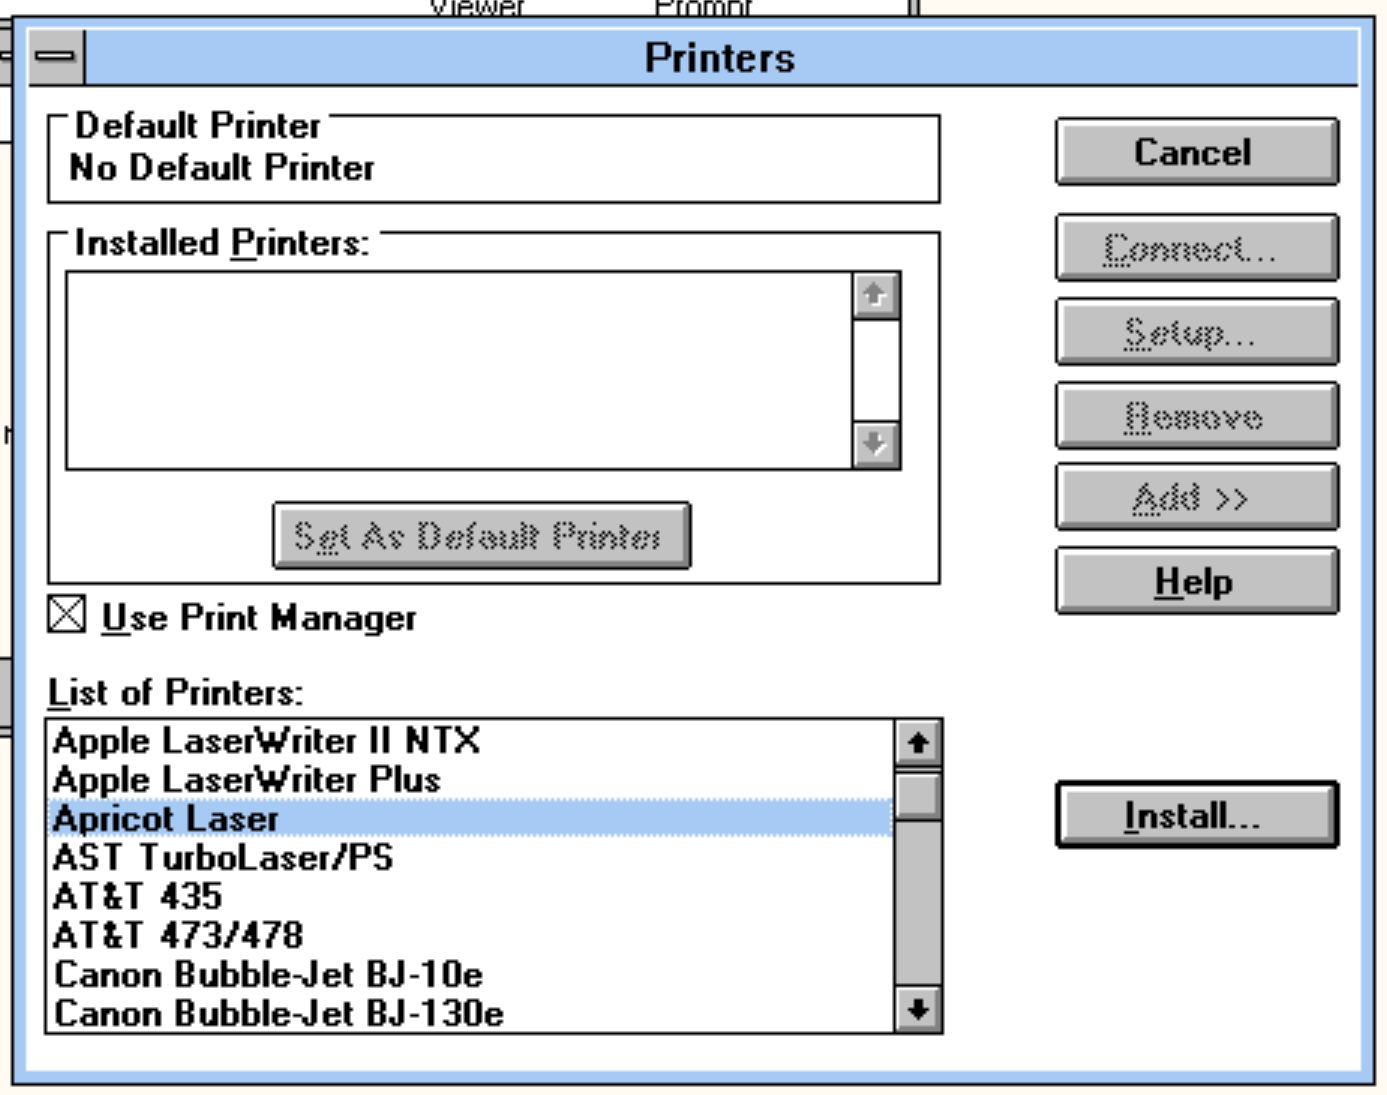Click the Installed Printers scroll down arrow
Screen dimensions: 1387x1095
click(x=876, y=443)
